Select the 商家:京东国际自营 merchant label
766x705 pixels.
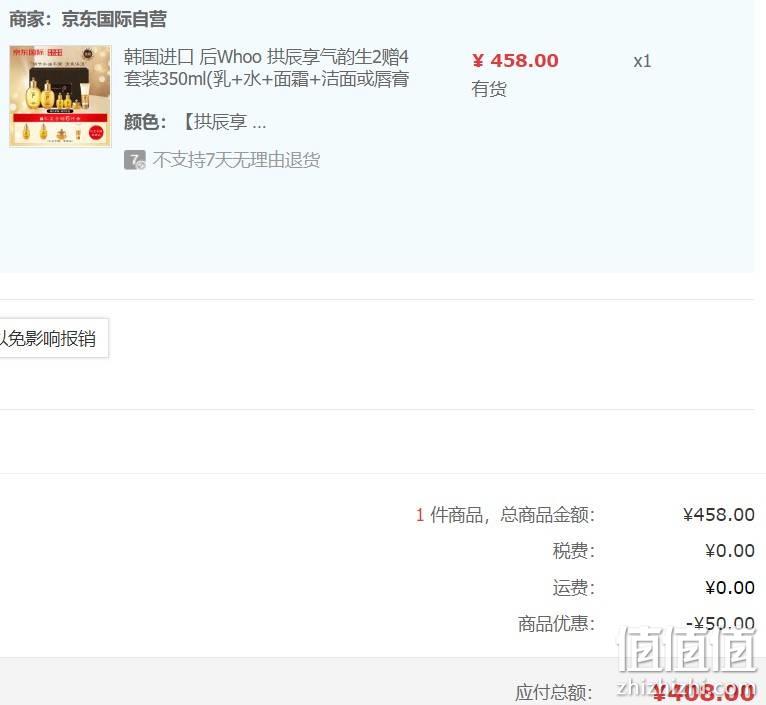[x=88, y=20]
